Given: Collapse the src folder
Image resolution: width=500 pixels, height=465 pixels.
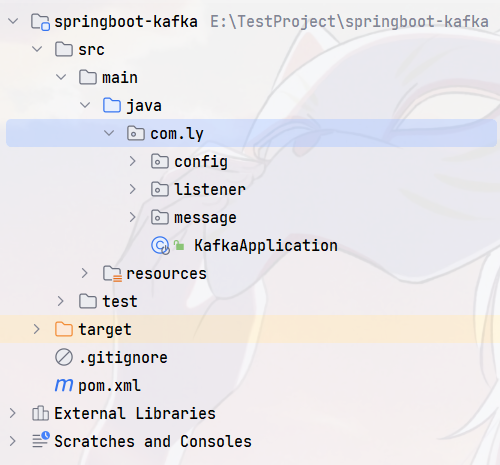Looking at the screenshot, I should [x=37, y=49].
